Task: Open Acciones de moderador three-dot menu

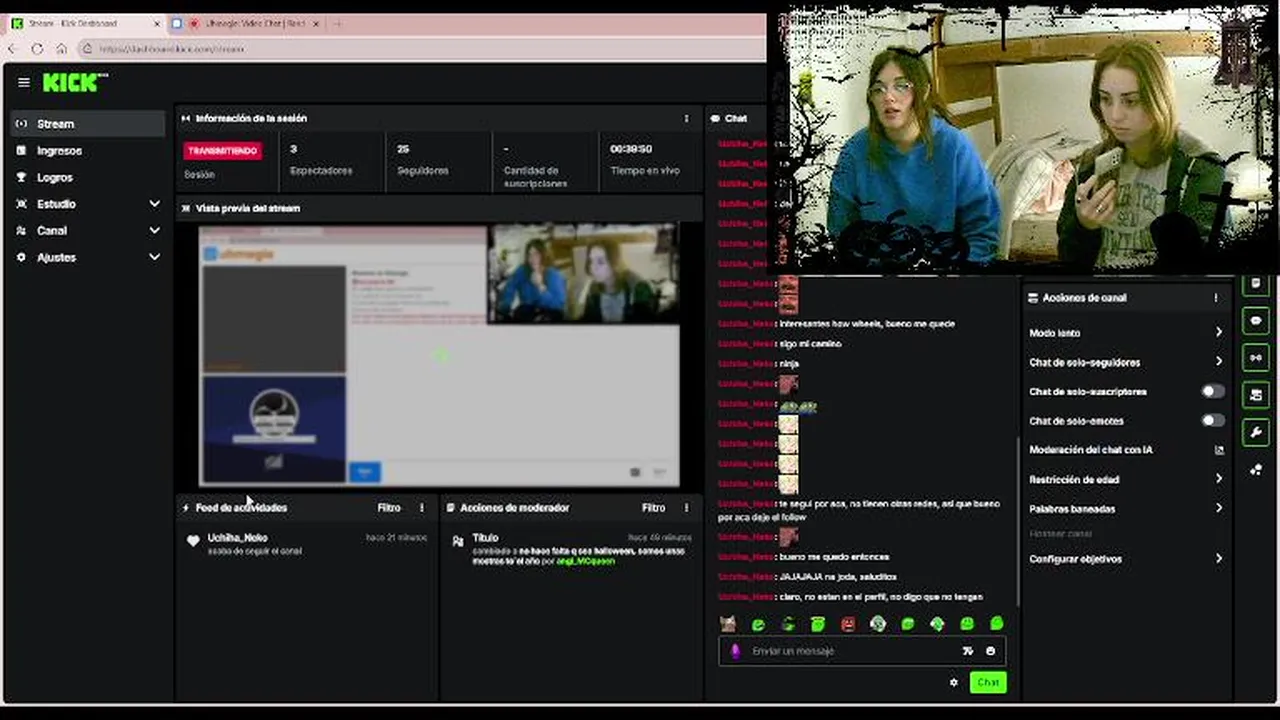Action: click(x=686, y=508)
